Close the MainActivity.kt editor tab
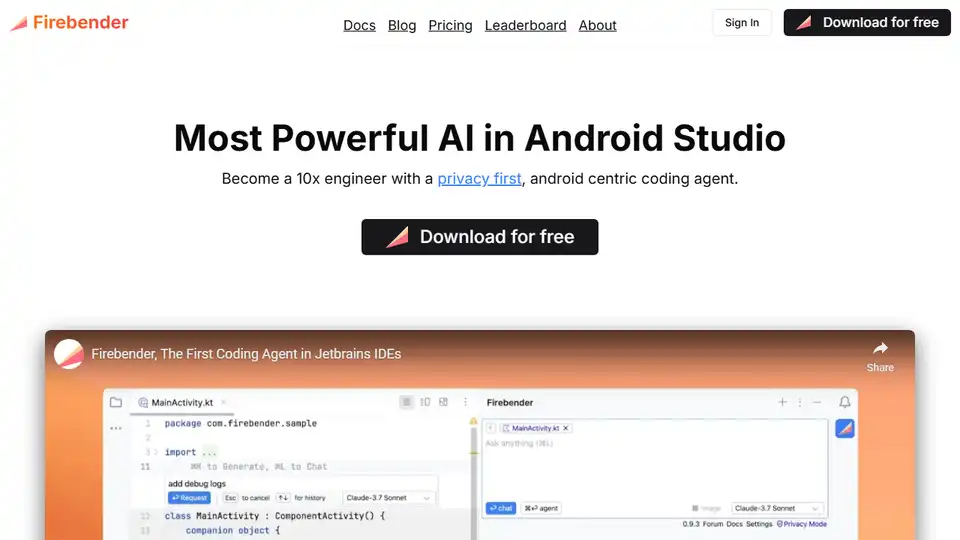Screen dimensions: 960x540 (x=223, y=402)
